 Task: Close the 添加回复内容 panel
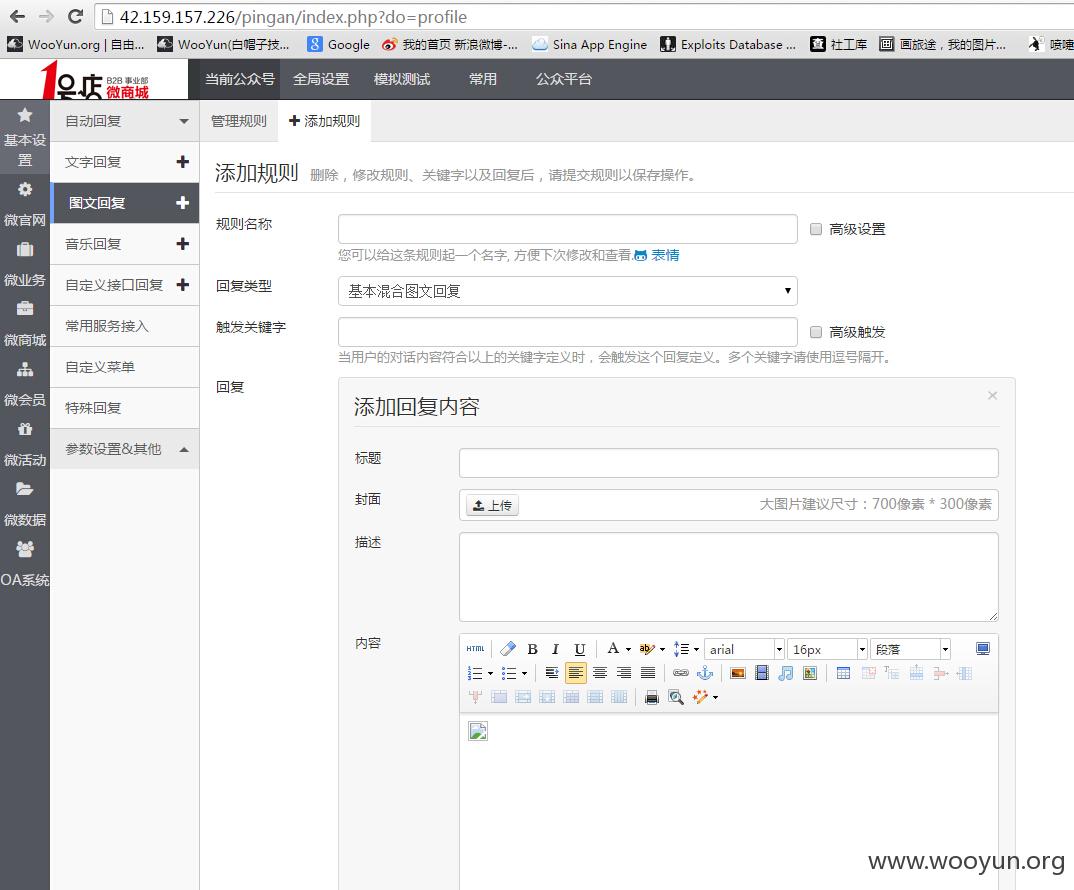(x=992, y=395)
